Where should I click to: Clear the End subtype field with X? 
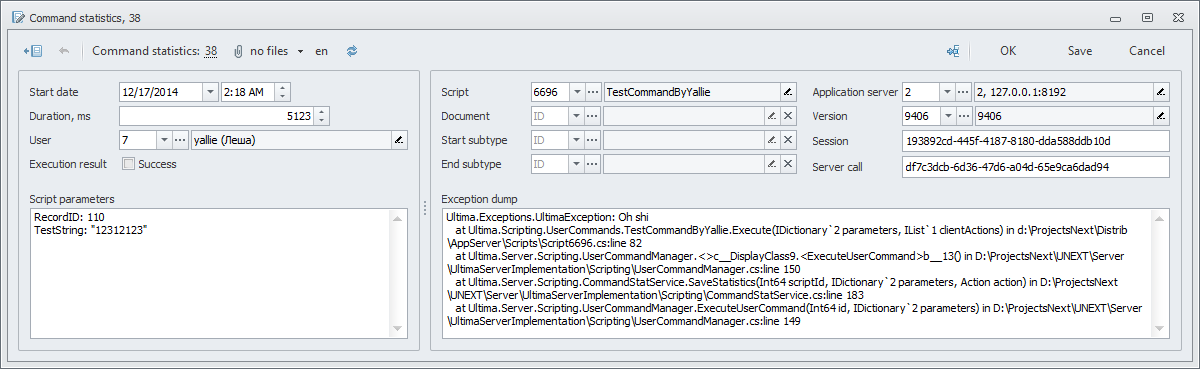click(x=787, y=164)
